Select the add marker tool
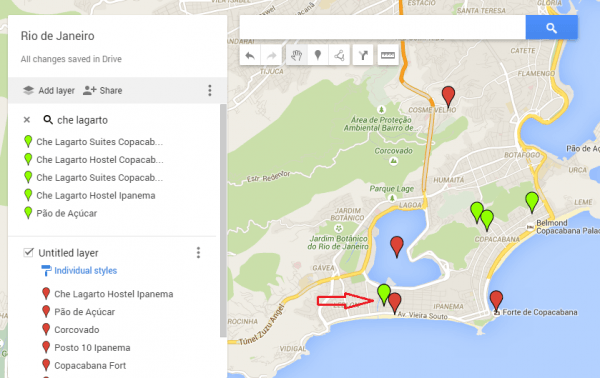600x378 pixels. [318, 56]
